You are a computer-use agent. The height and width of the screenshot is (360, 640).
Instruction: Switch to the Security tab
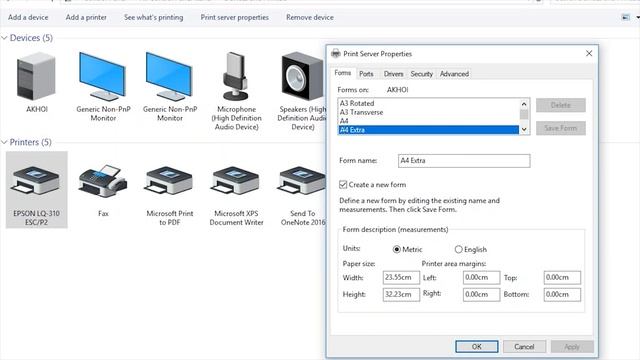(421, 74)
